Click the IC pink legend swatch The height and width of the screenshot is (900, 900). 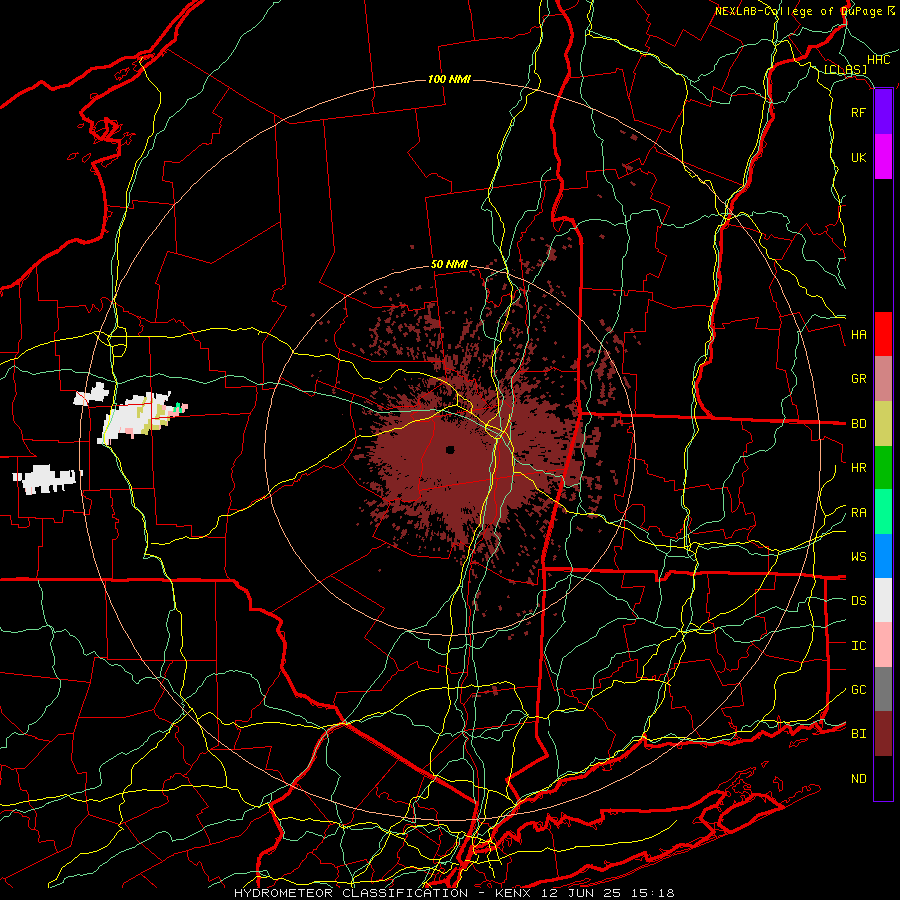(883, 645)
